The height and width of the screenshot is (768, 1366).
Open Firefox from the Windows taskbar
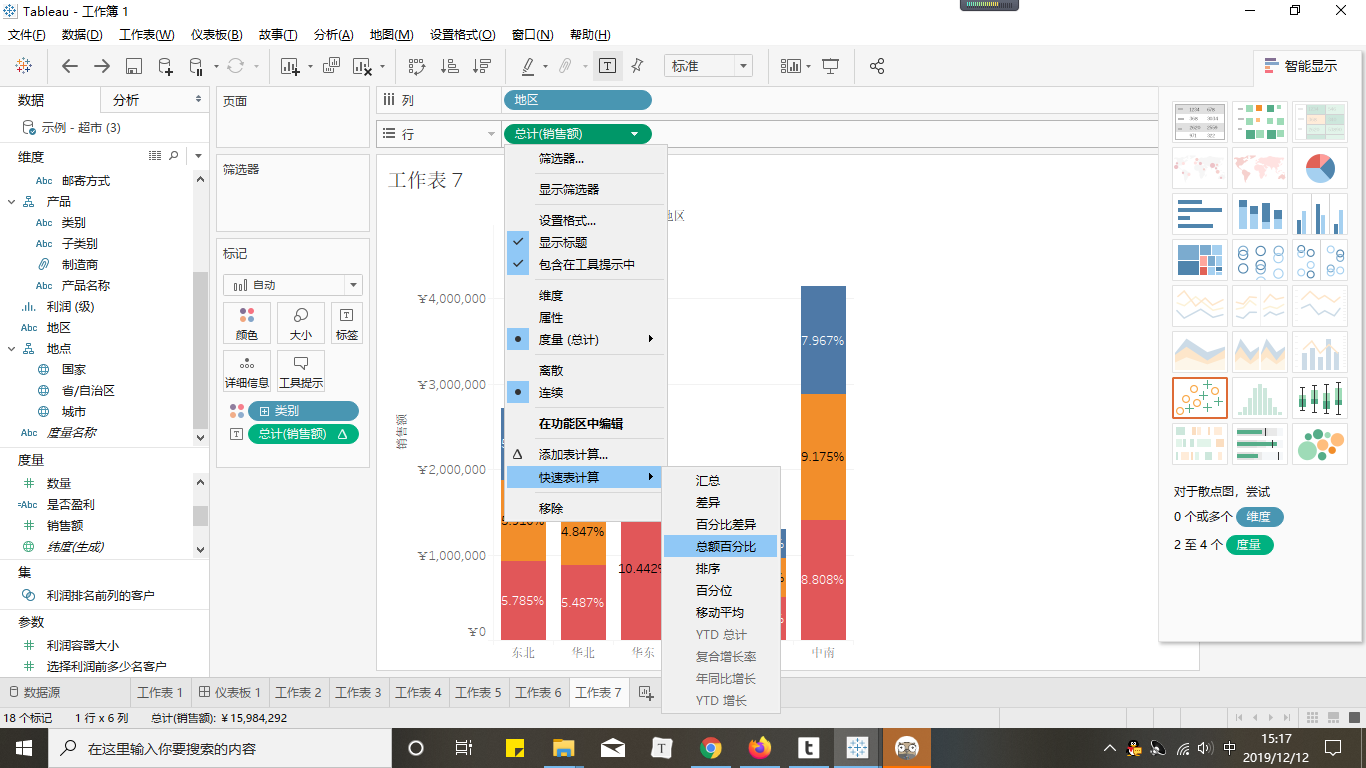coord(760,748)
